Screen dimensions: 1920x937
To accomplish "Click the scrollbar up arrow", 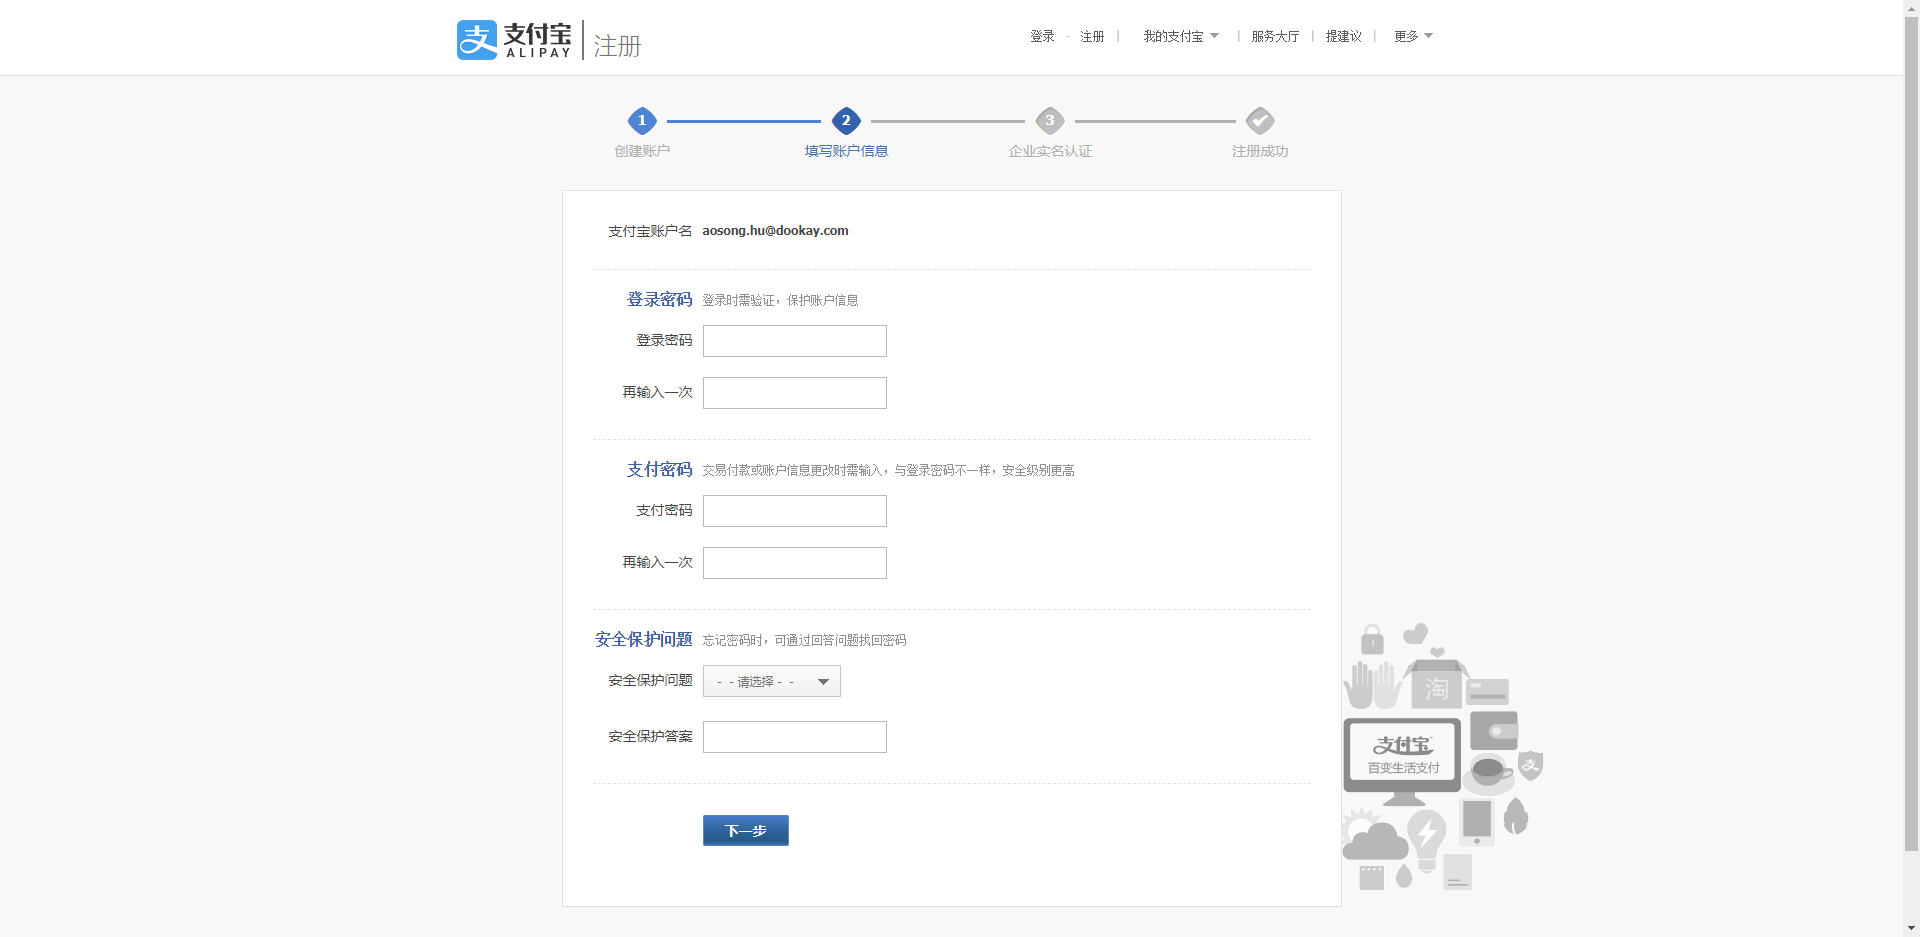I will click(1911, 8).
